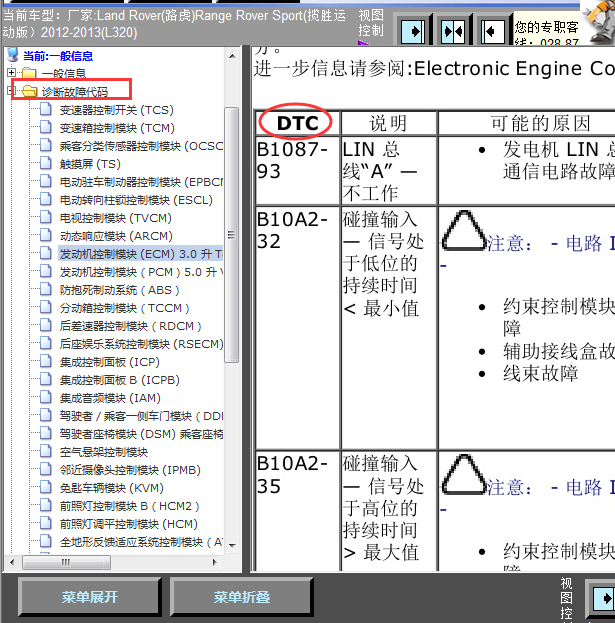Open 分动箱控制模块 (TCCM) item
The width and height of the screenshot is (615, 623).
(x=124, y=308)
